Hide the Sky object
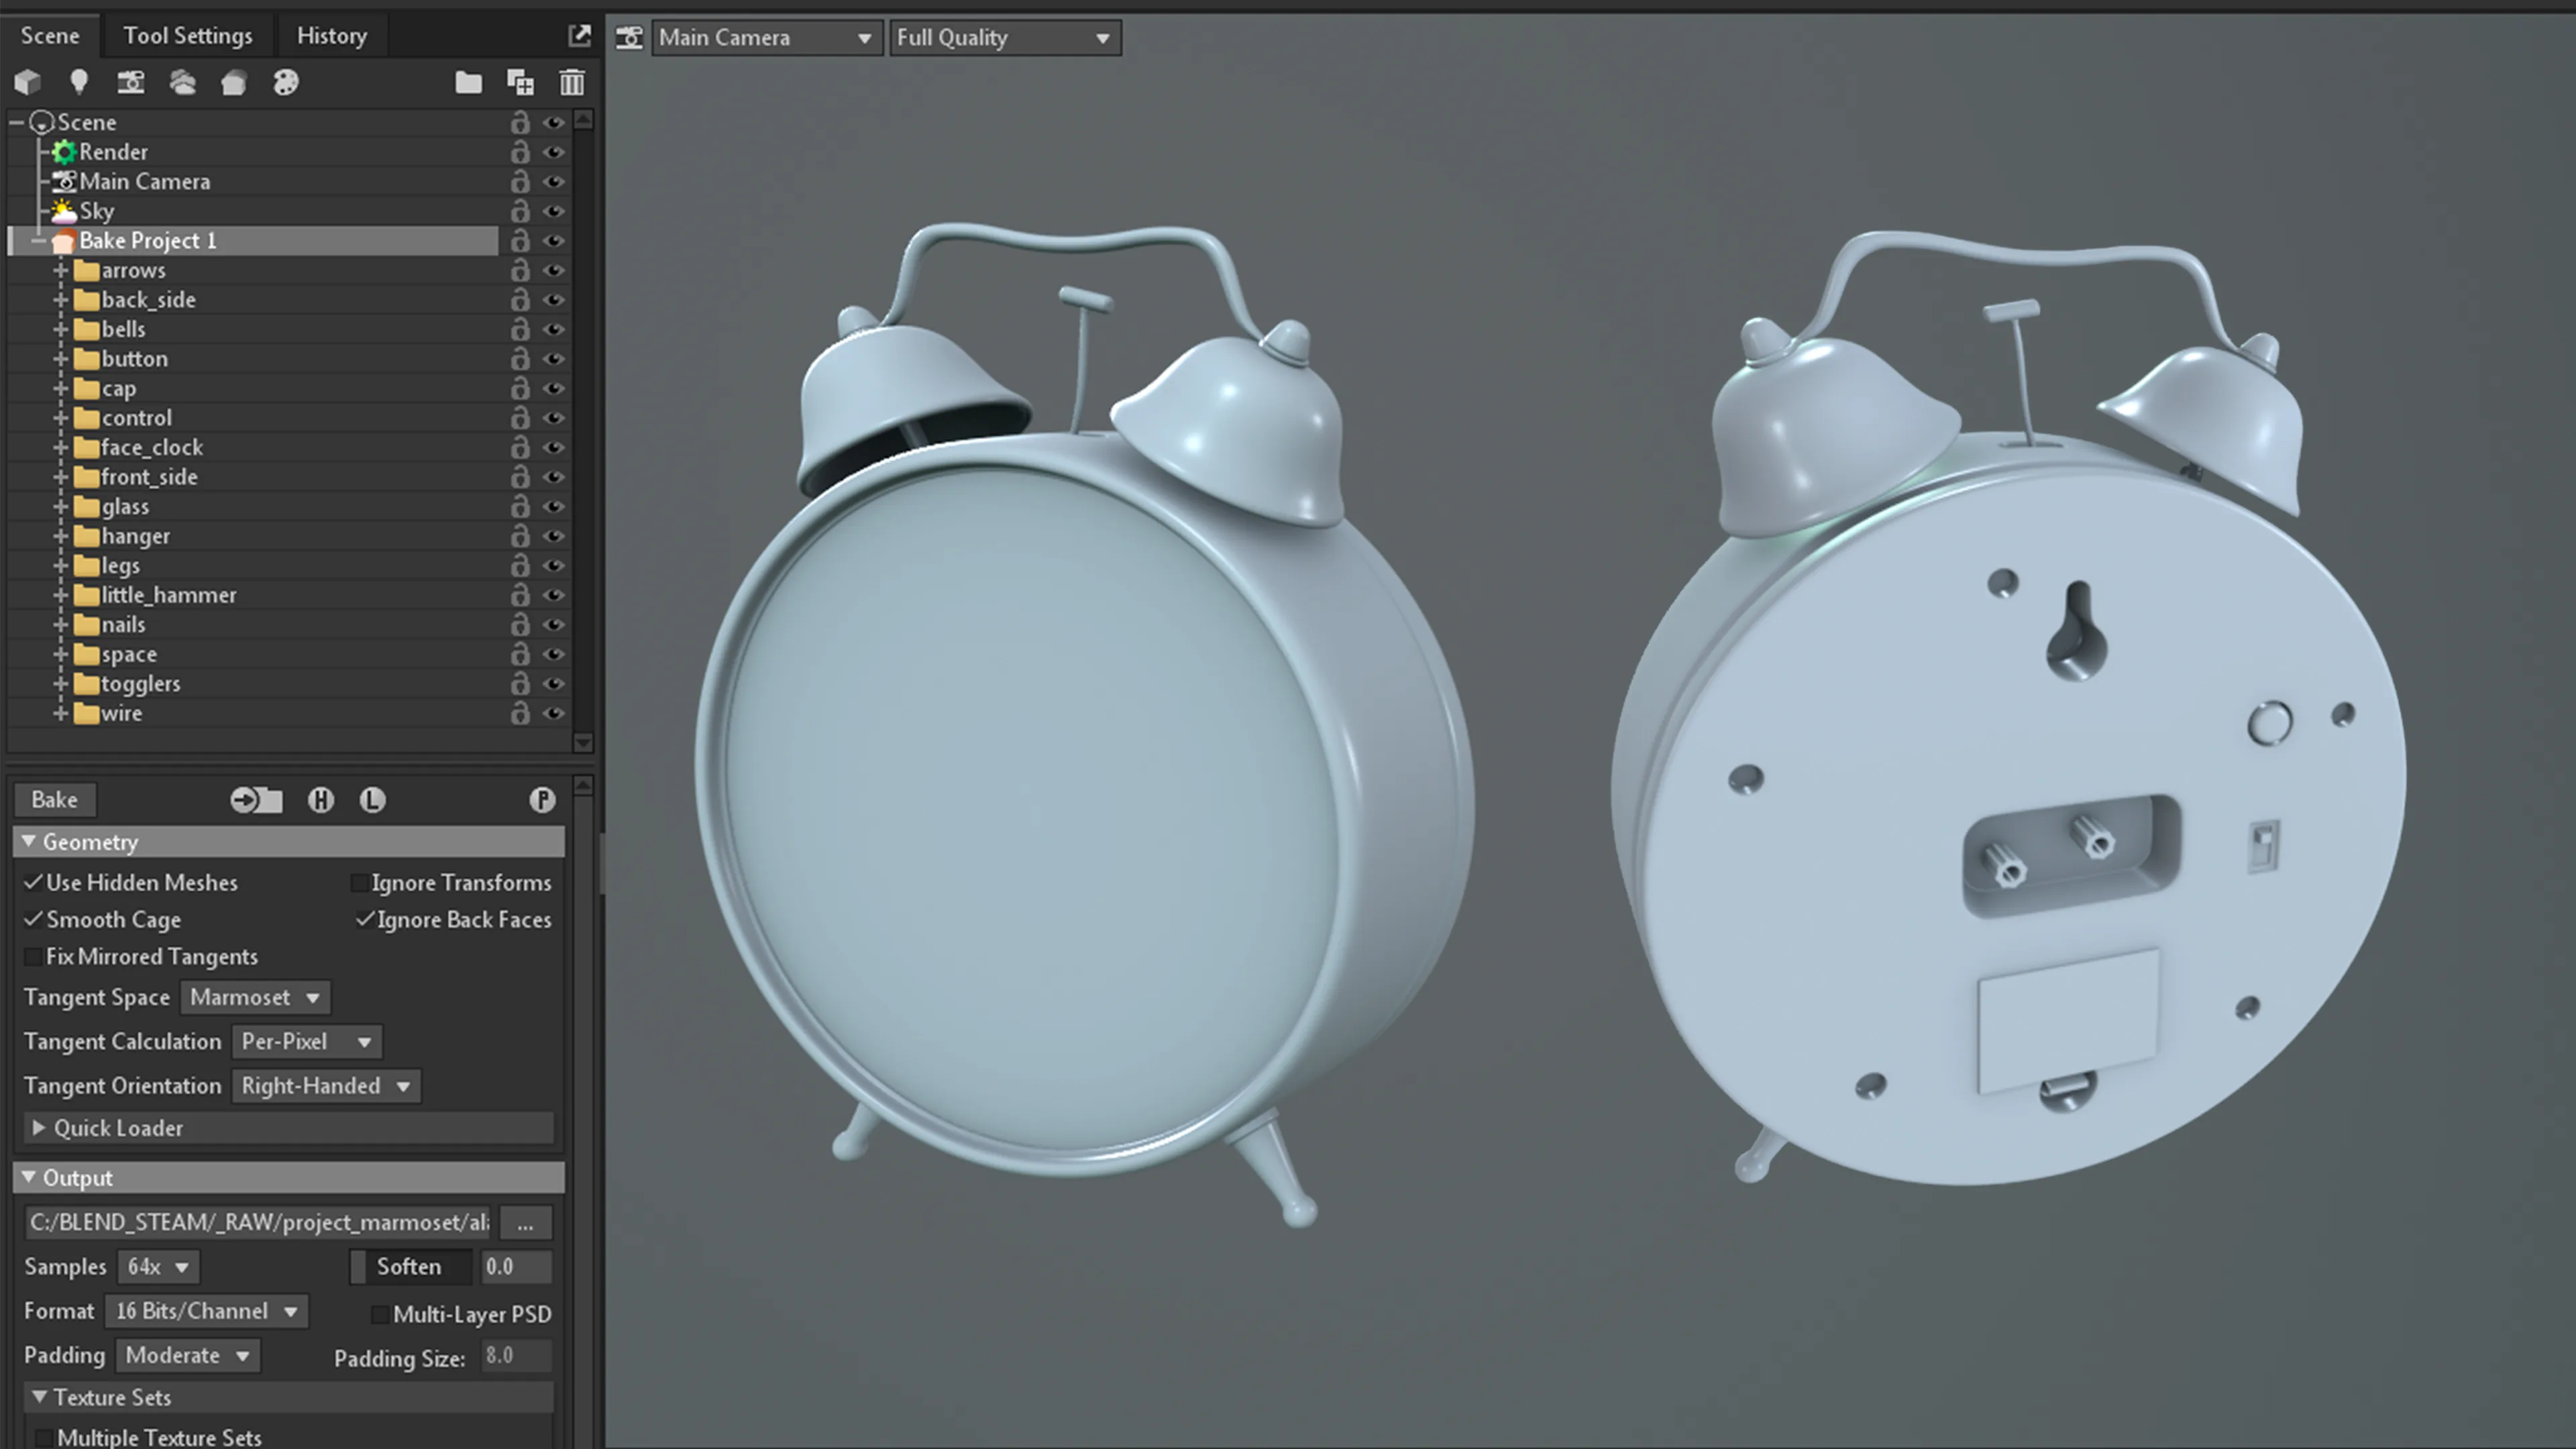 coord(553,211)
